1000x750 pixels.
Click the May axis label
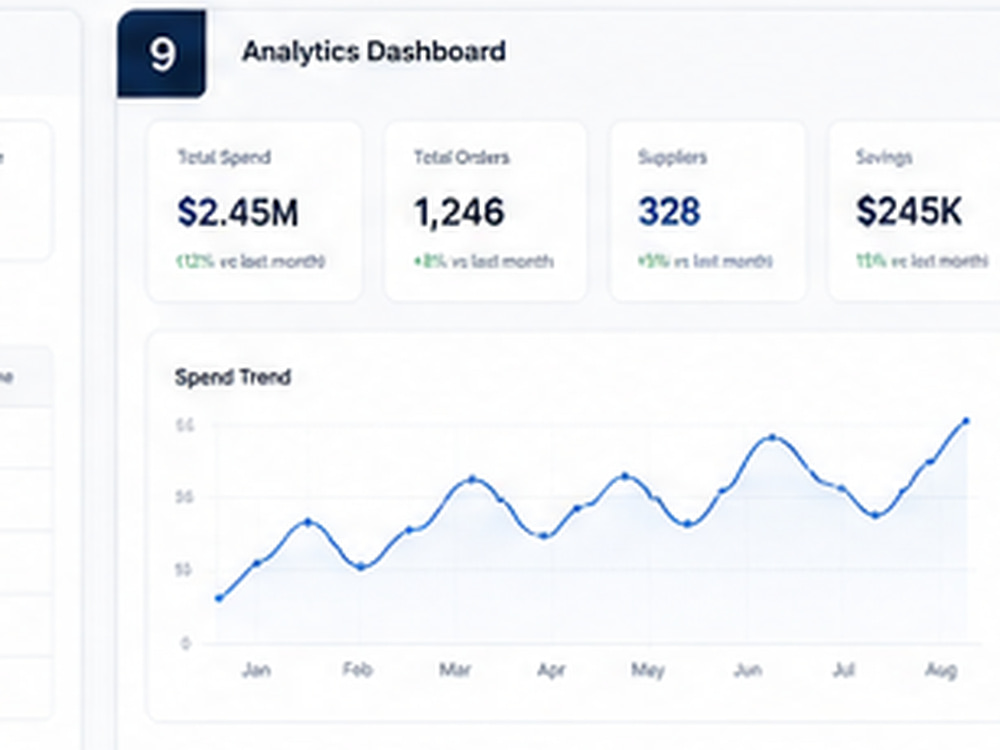648,670
